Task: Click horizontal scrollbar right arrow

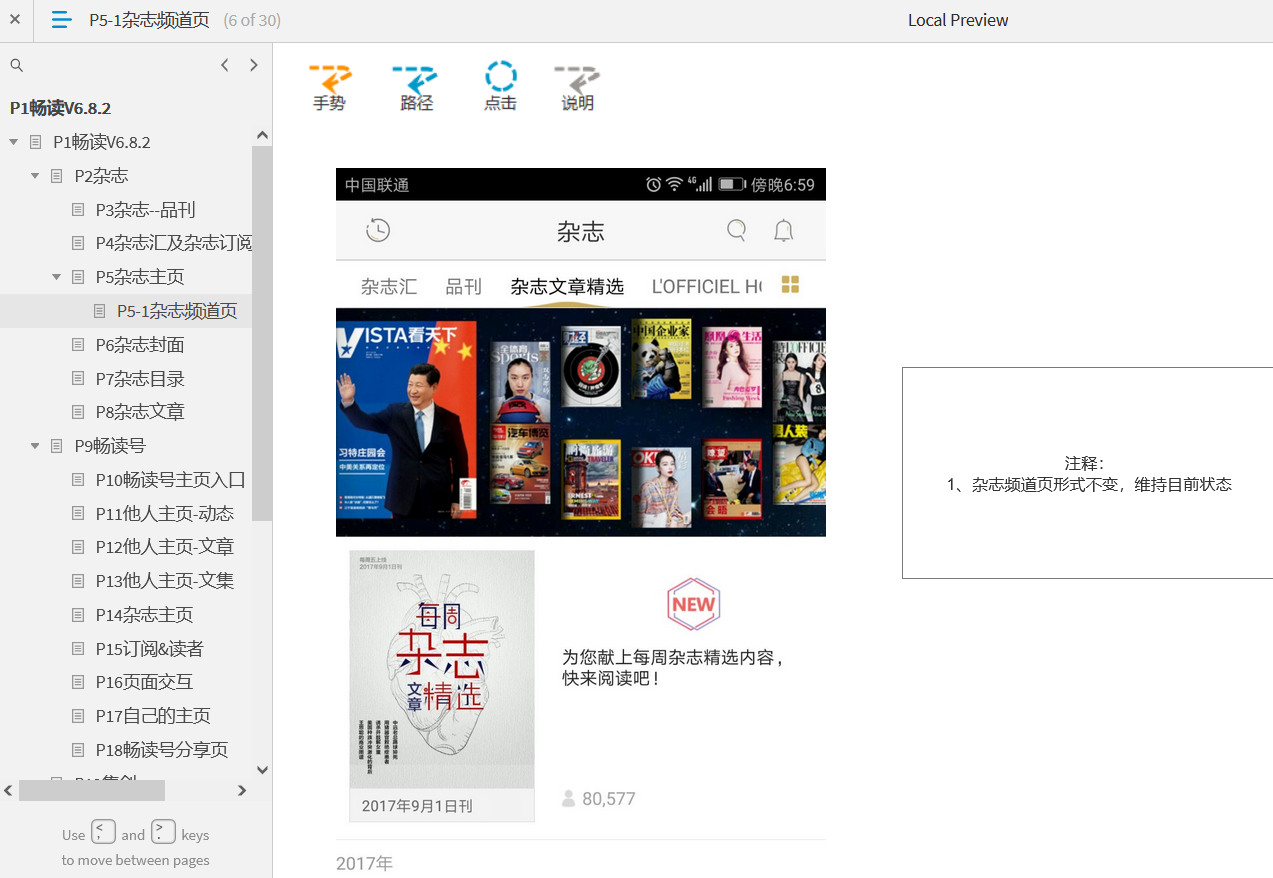Action: (x=242, y=790)
